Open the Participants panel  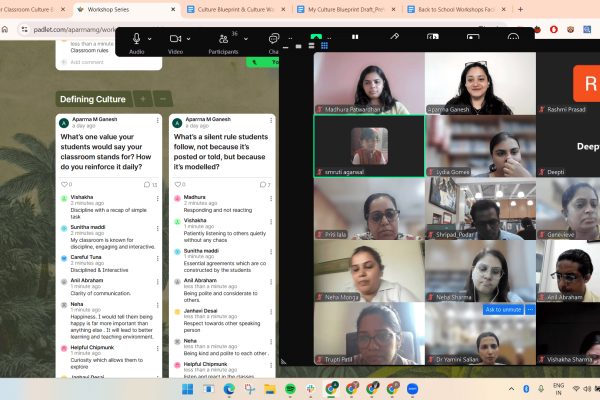221,38
